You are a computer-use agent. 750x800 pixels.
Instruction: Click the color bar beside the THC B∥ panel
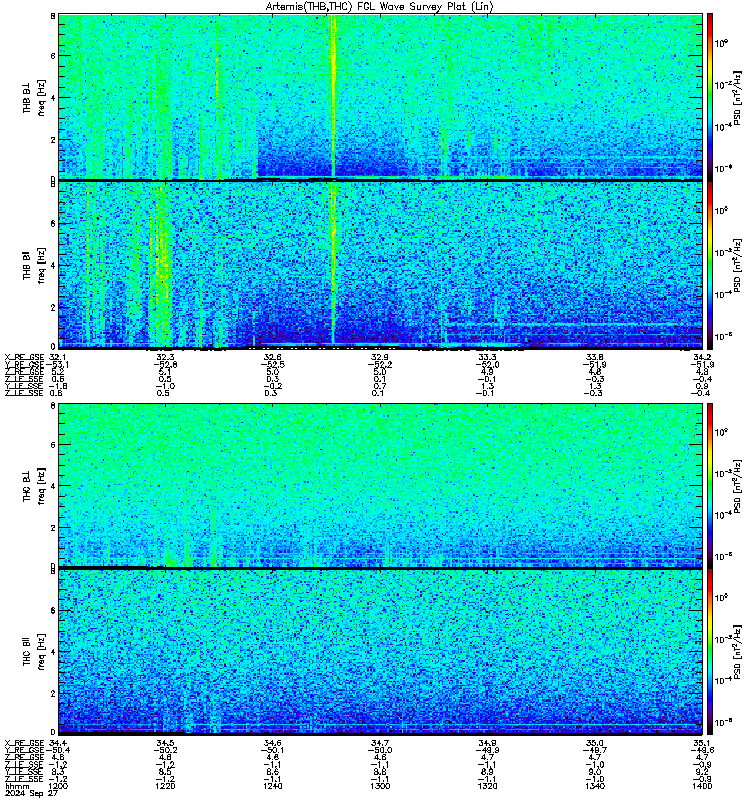click(x=710, y=652)
